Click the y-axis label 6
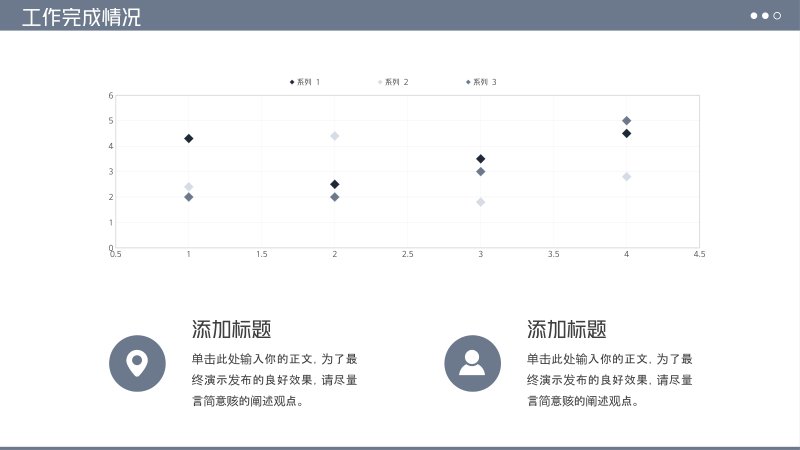800x450 pixels. [111, 95]
